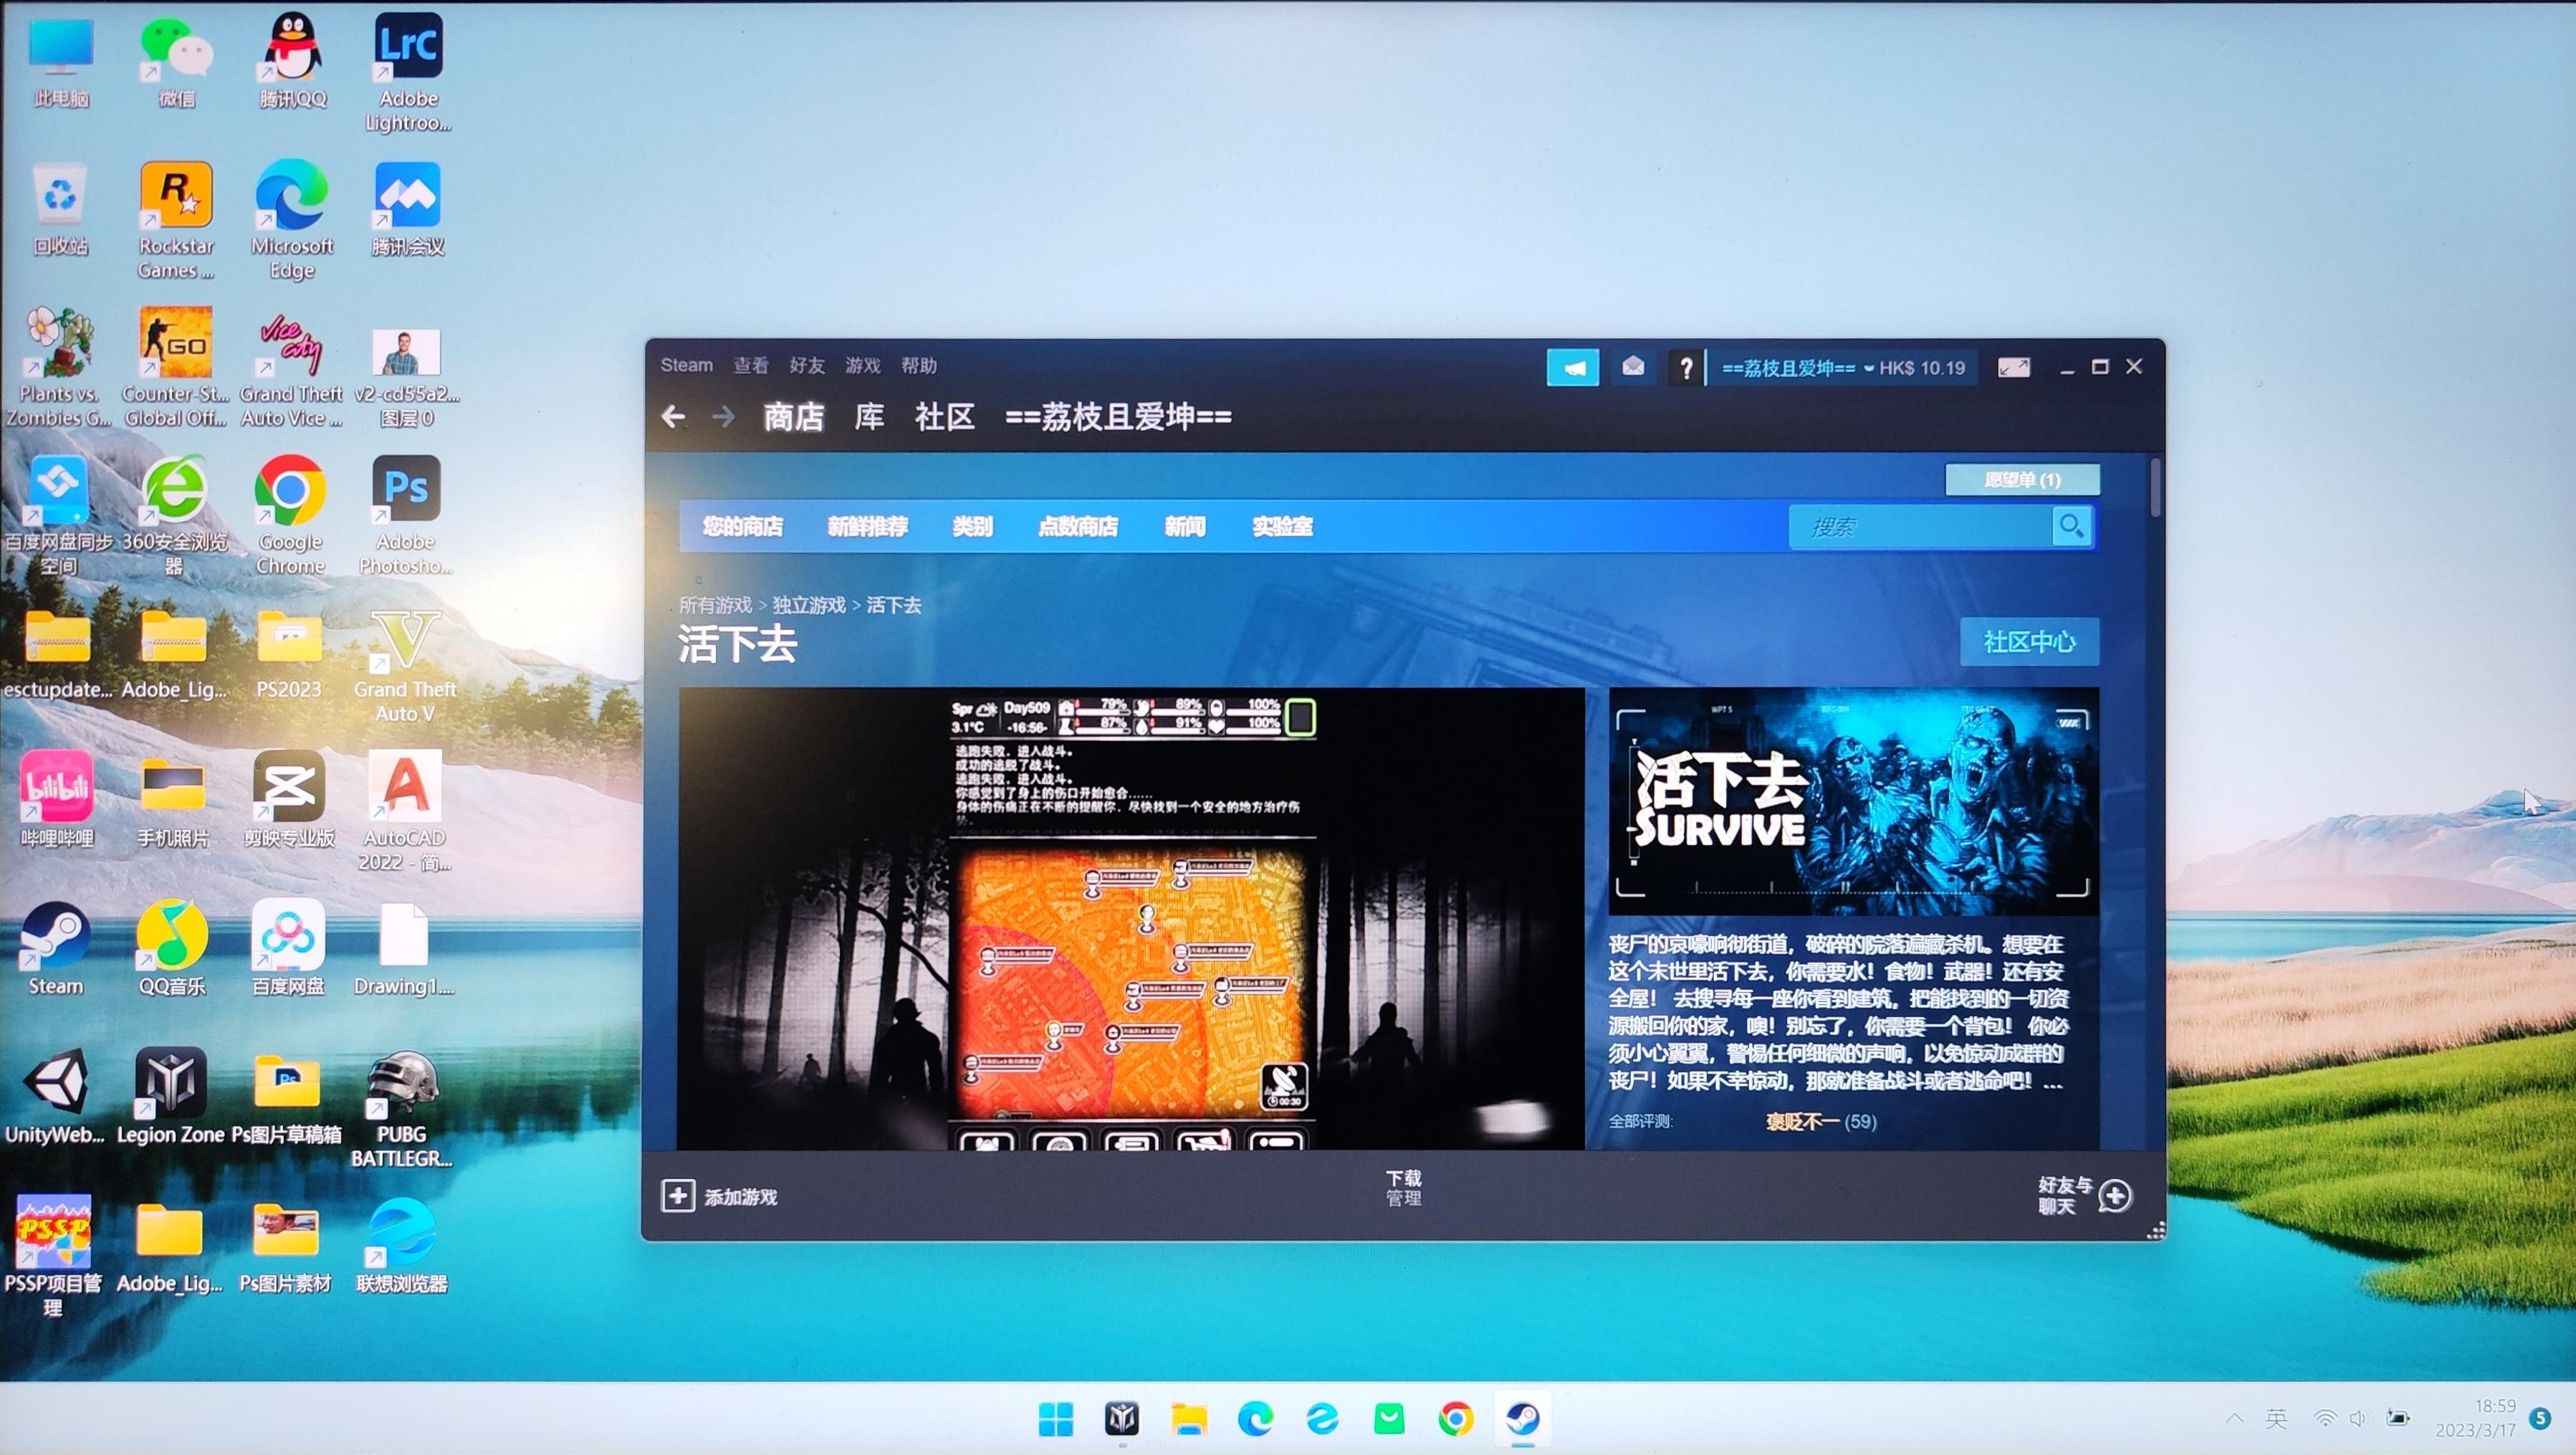Expand the system tray hidden icons chevron
Screen dimensions: 2576x1455
tap(2234, 1418)
